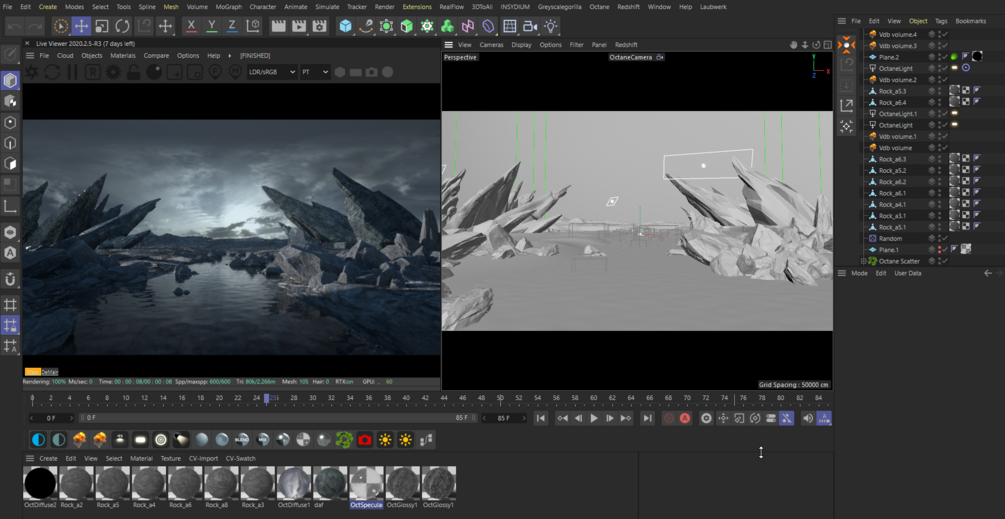
Task: Toggle Y-axis lock
Action: pos(211,26)
